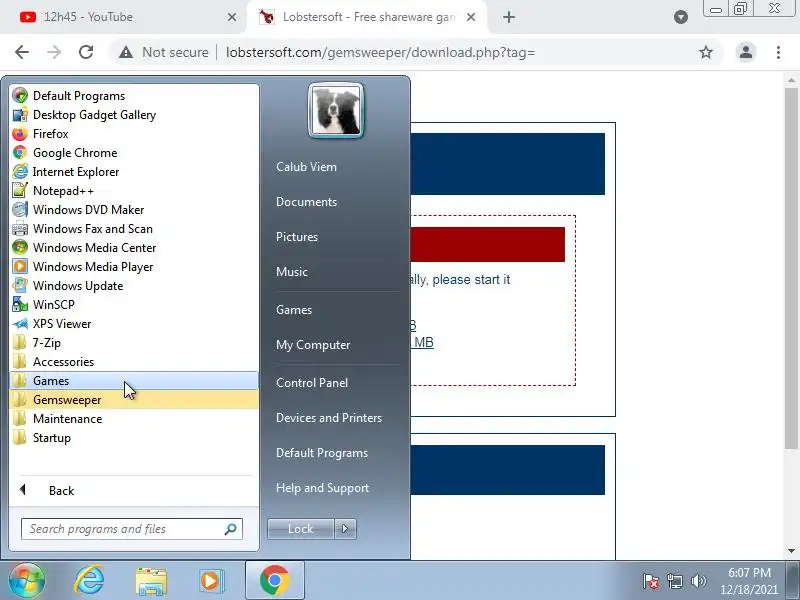Open XPS Viewer

pos(134,324)
